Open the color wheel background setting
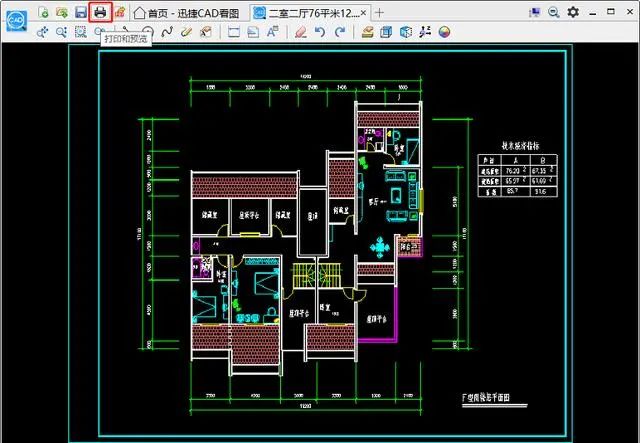Viewport: 640px width, 443px height. point(444,32)
